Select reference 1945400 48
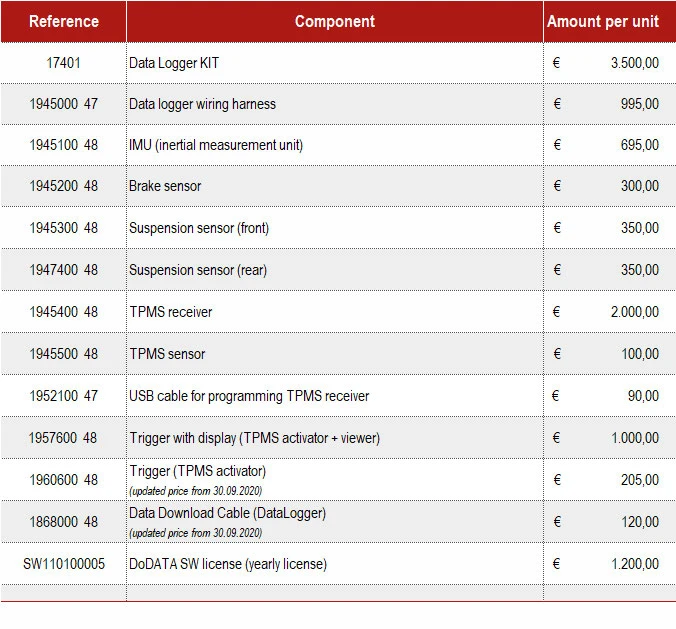The height and width of the screenshot is (629, 676). point(63,312)
